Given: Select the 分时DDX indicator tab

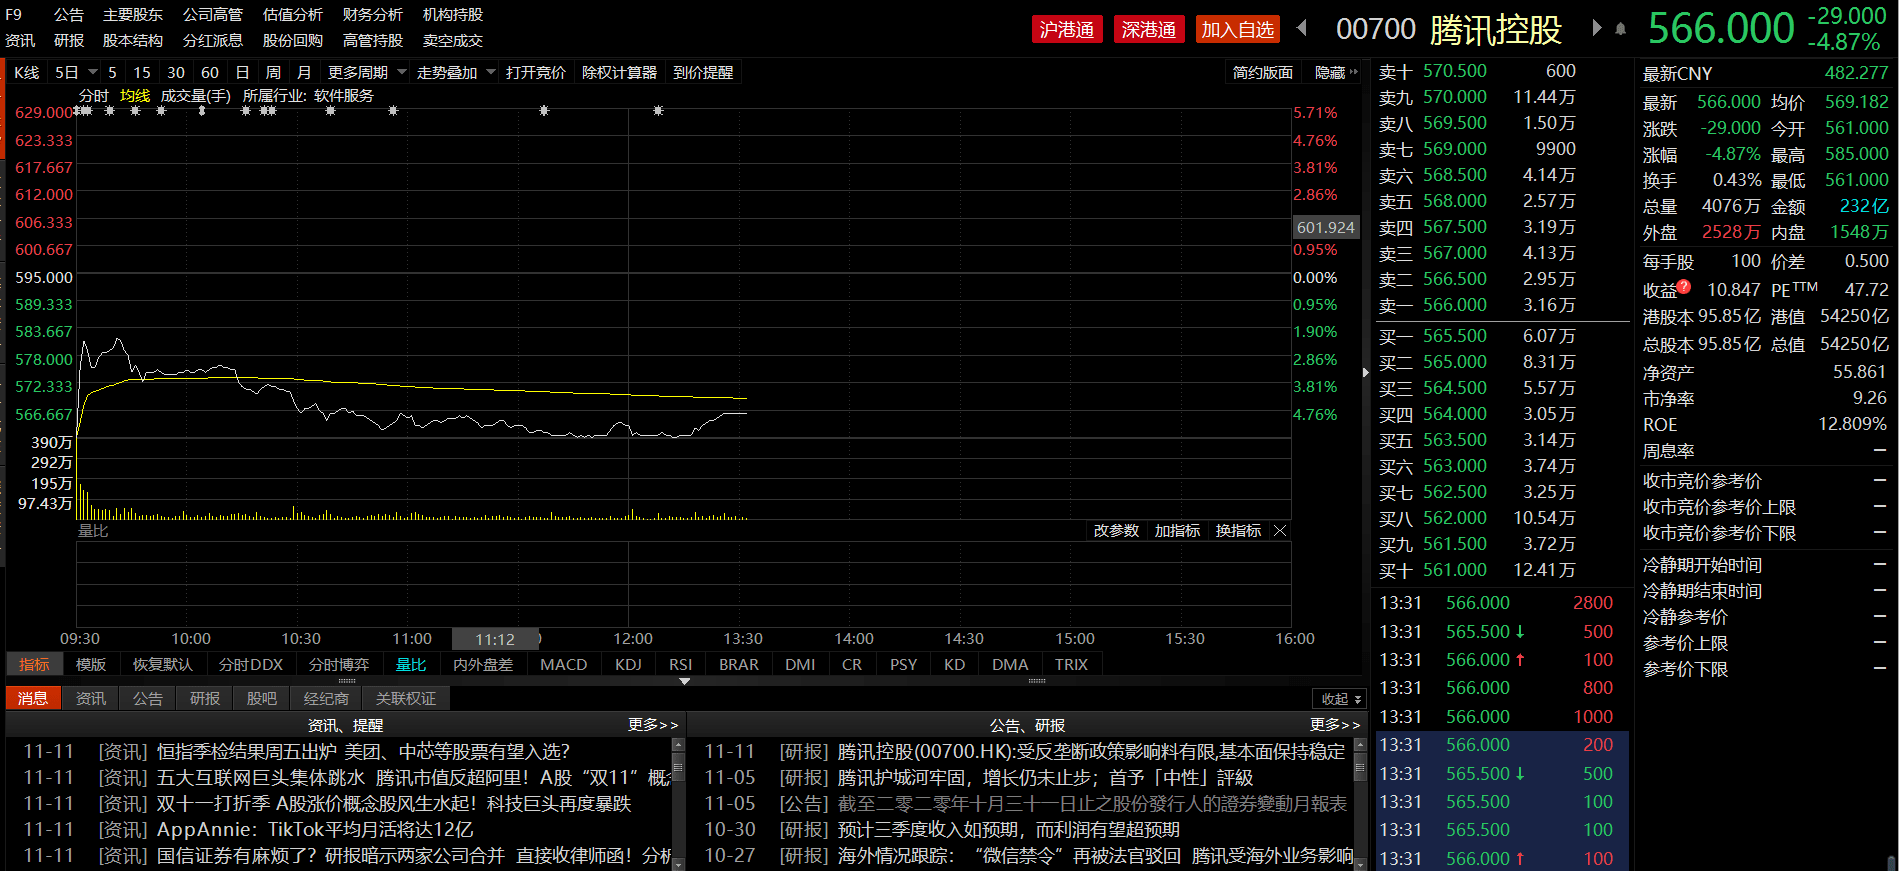Looking at the screenshot, I should pyautogui.click(x=251, y=665).
